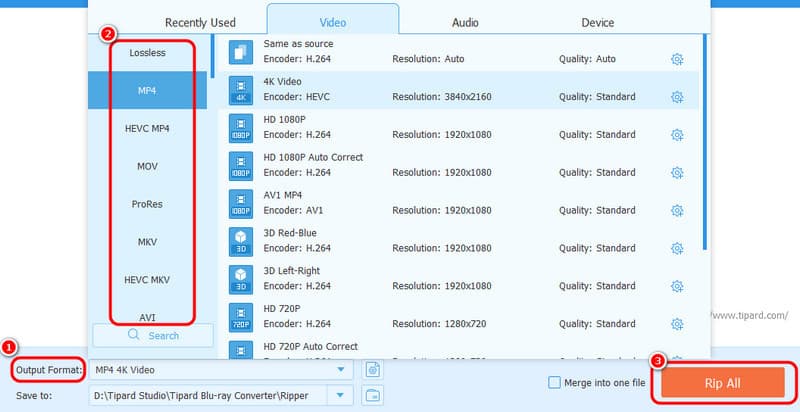Click the preset list vertical scrollbar
Image resolution: width=800 pixels, height=412 pixels.
click(x=705, y=142)
